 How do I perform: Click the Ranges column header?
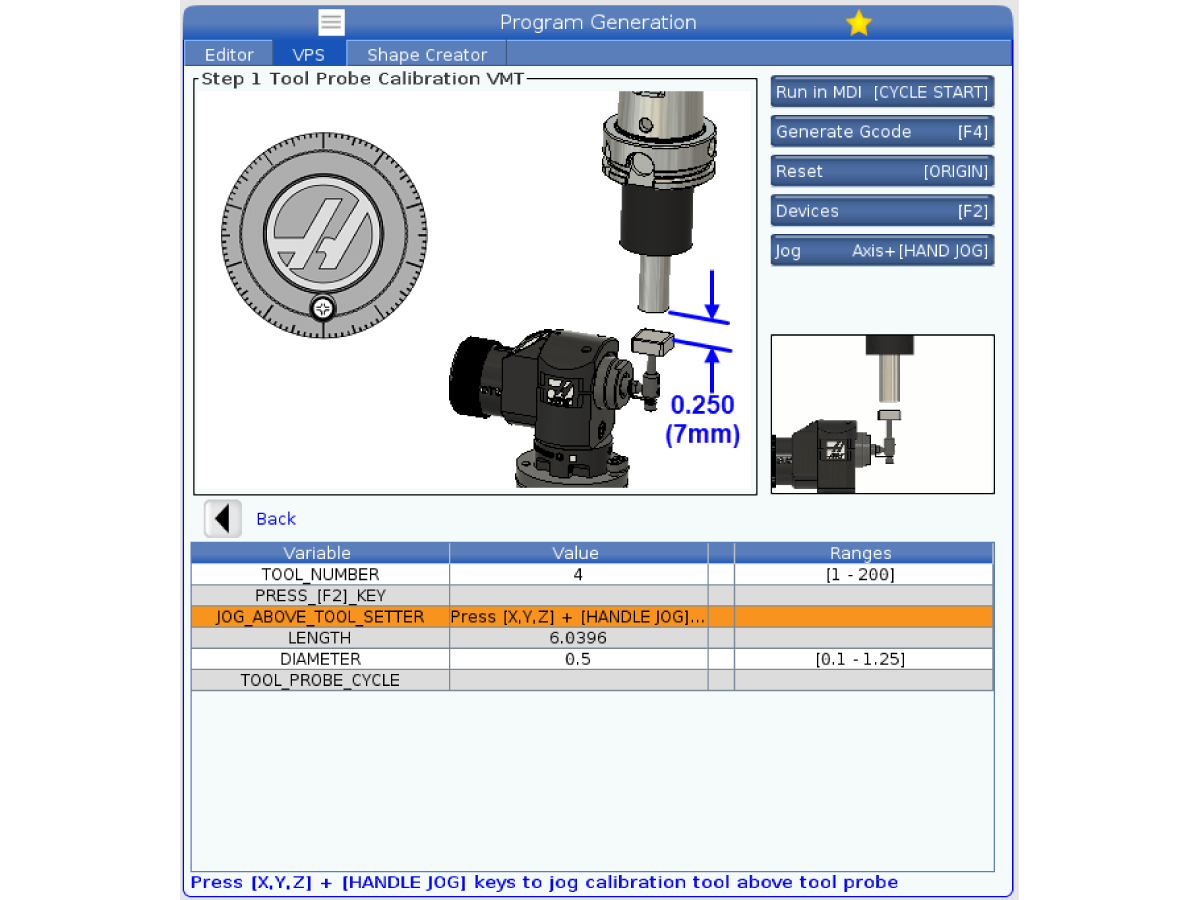click(x=863, y=553)
